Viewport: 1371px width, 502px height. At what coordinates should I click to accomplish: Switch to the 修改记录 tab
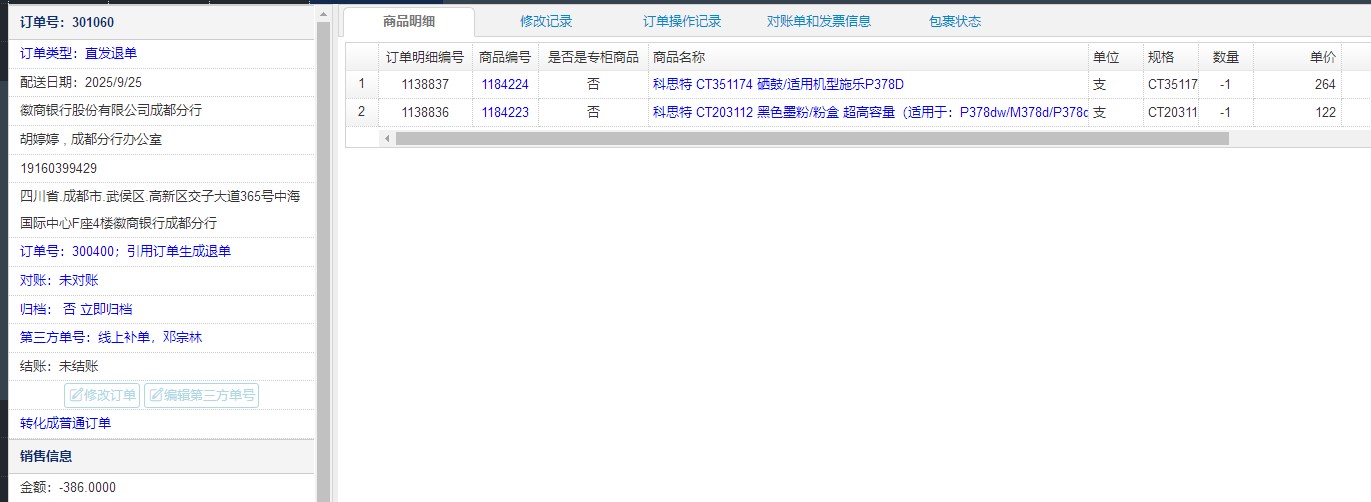pyautogui.click(x=546, y=21)
